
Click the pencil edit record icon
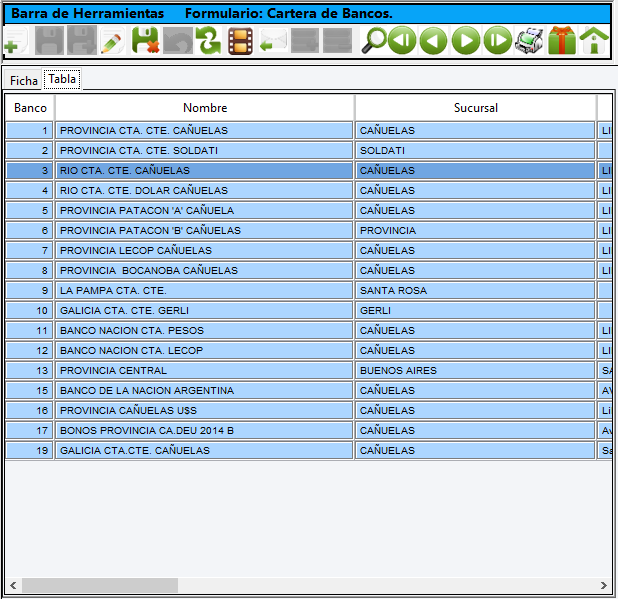pyautogui.click(x=113, y=41)
